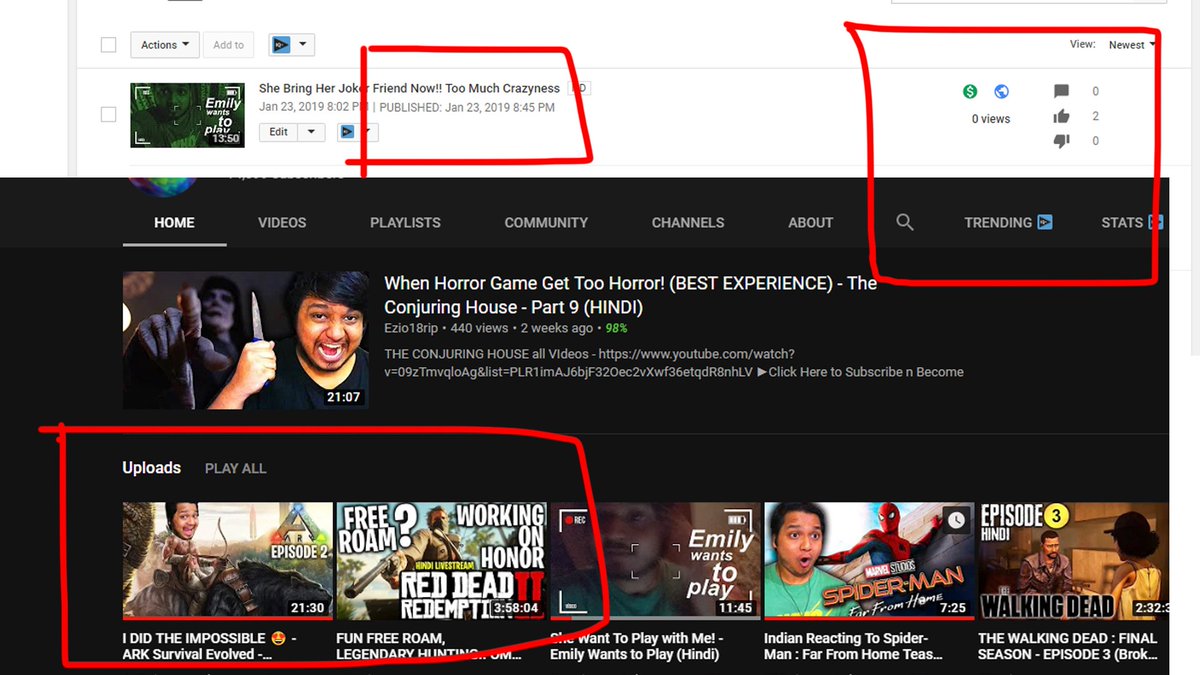1200x675 pixels.
Task: Click PLAY ALL next to Uploads
Action: [x=235, y=468]
